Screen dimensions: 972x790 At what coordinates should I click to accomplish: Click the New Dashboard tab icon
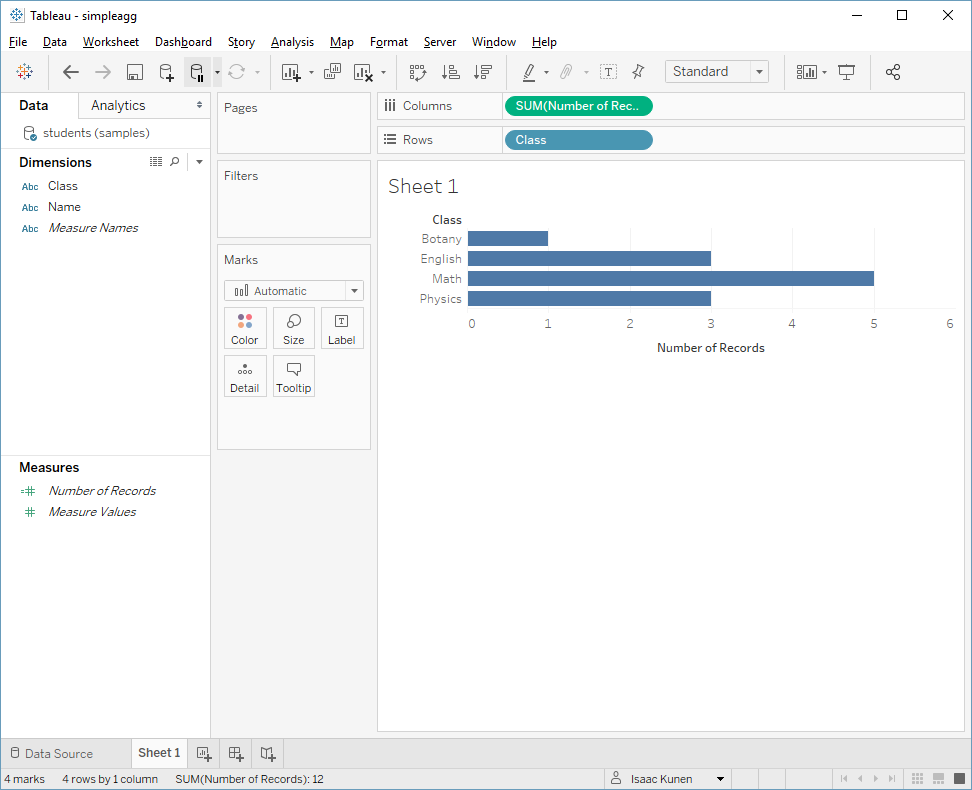click(x=236, y=753)
